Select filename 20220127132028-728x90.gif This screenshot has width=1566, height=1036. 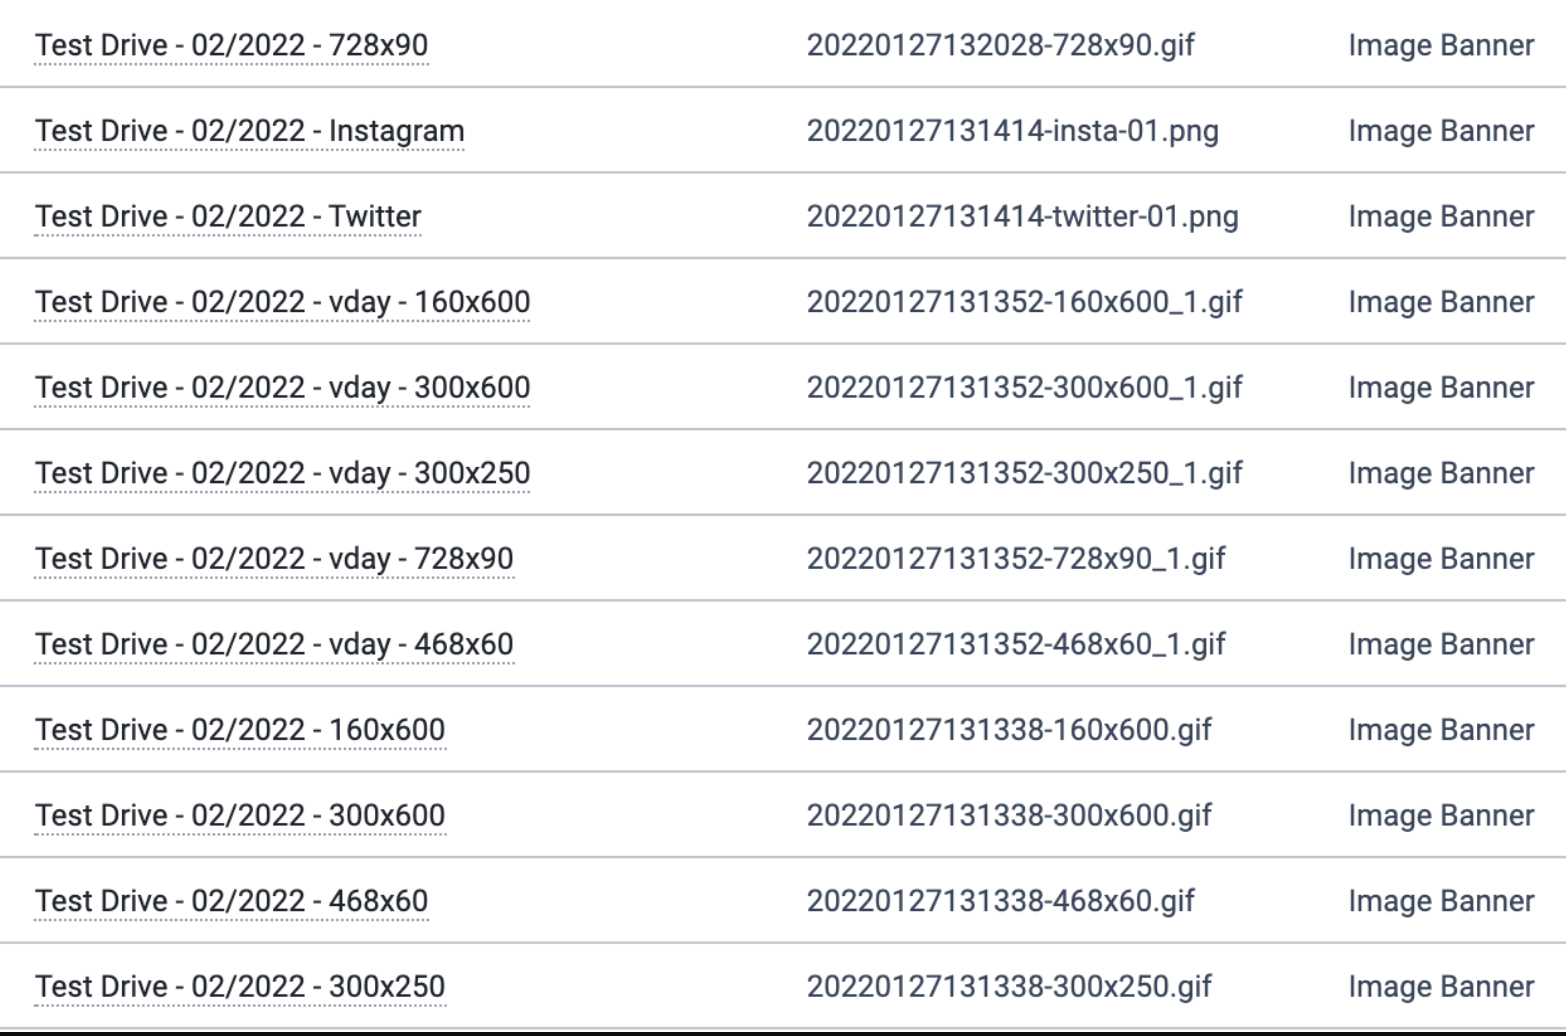1001,45
